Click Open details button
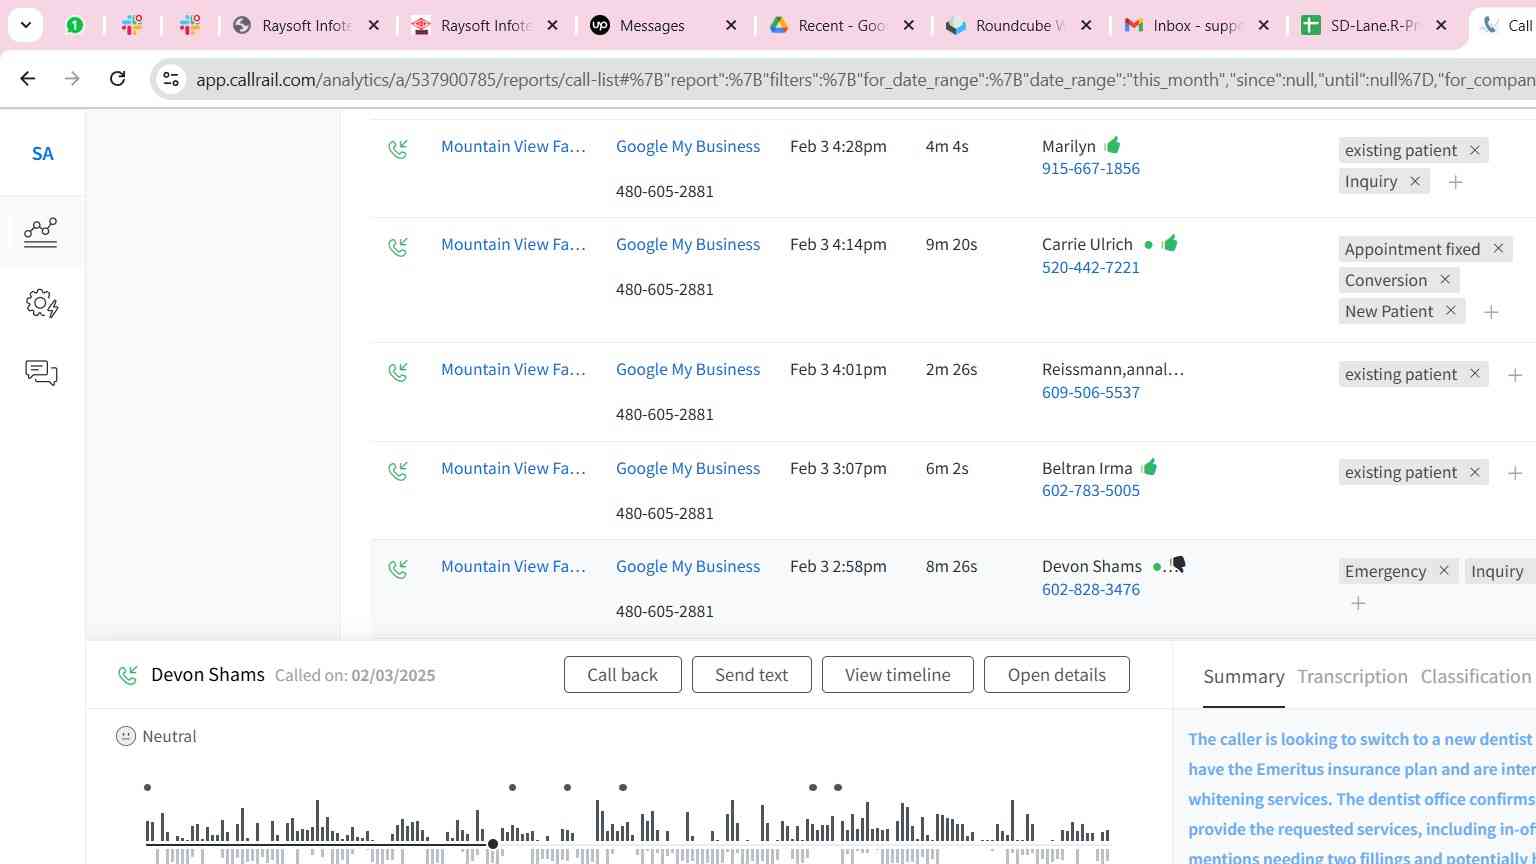The height and width of the screenshot is (864, 1536). pyautogui.click(x=1057, y=674)
